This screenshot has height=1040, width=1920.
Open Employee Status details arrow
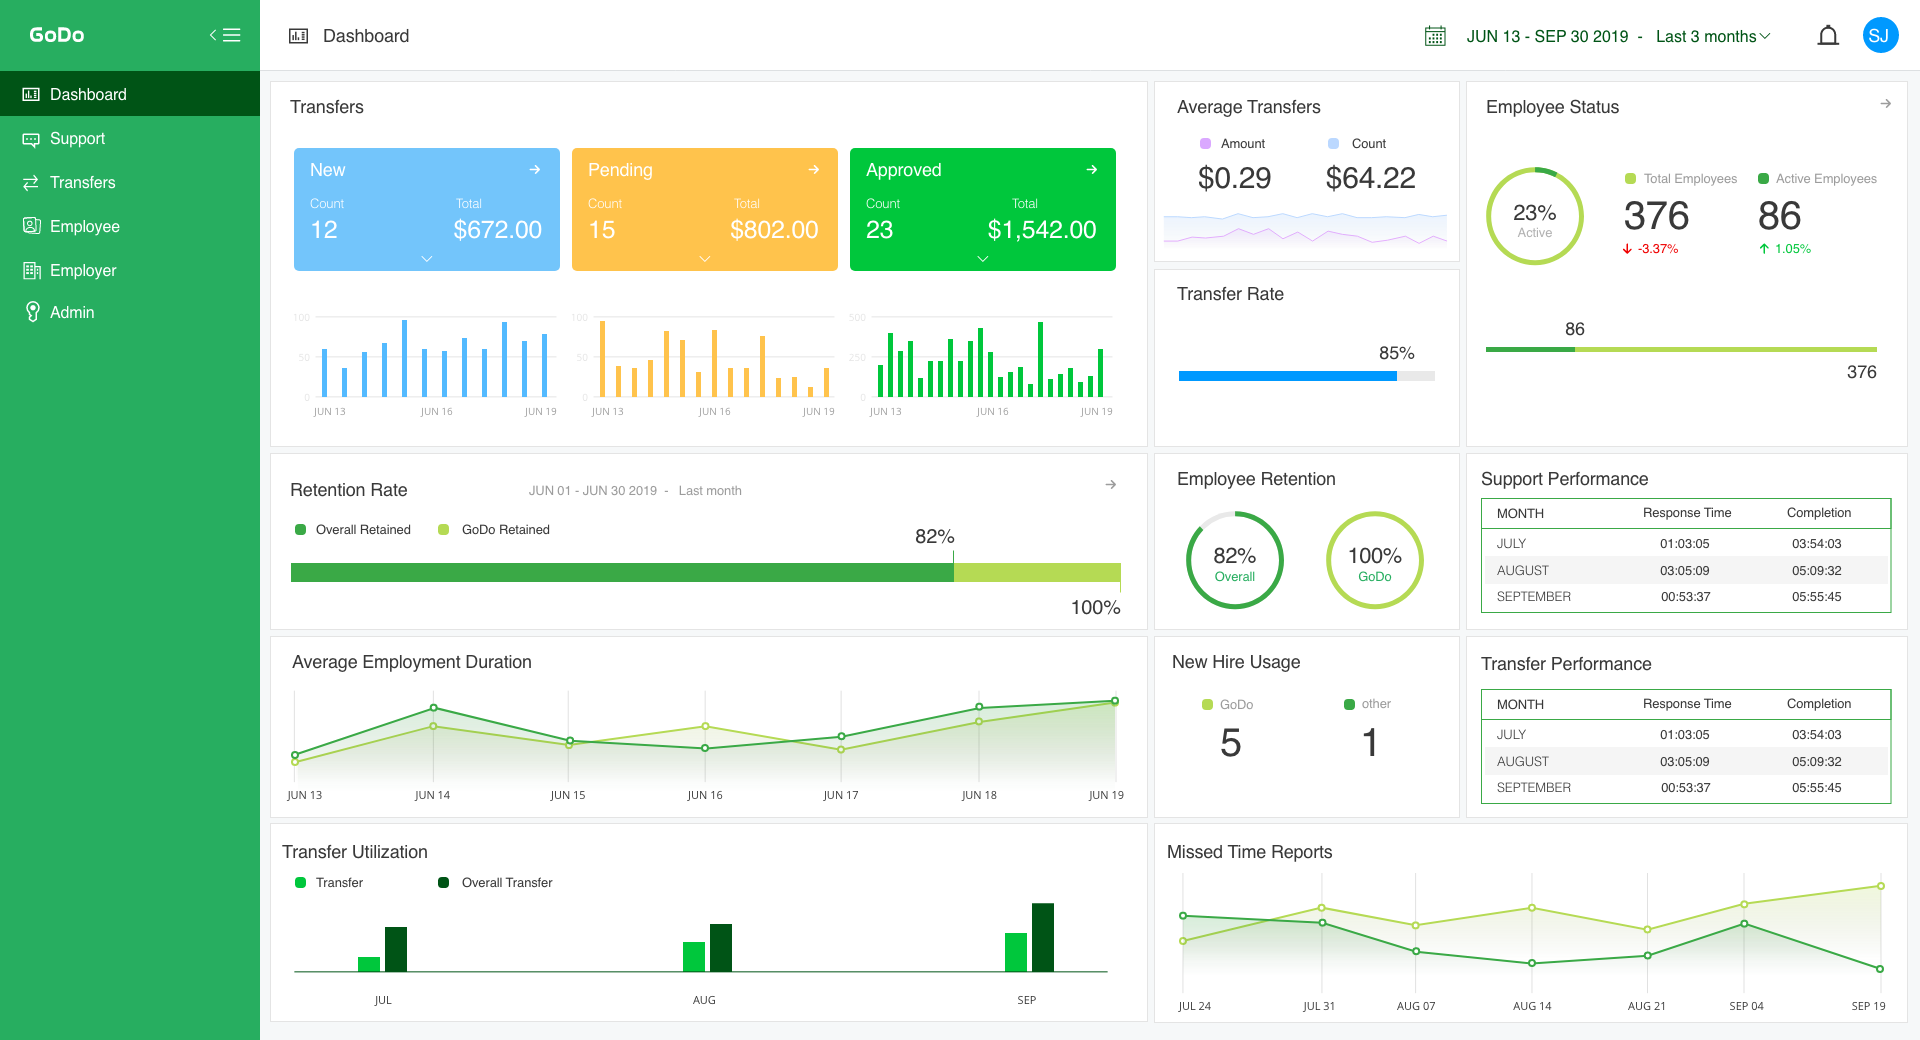(x=1885, y=104)
